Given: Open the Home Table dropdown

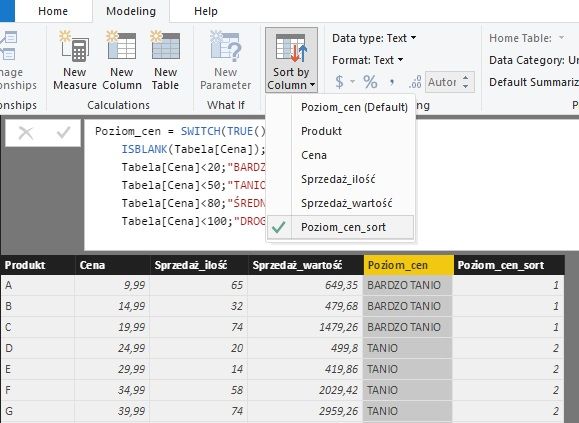Looking at the screenshot, I should [527, 38].
